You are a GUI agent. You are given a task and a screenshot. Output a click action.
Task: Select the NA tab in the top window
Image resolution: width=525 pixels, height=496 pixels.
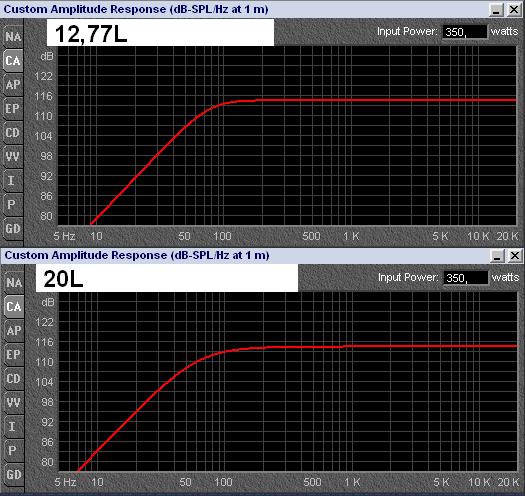tap(13, 37)
